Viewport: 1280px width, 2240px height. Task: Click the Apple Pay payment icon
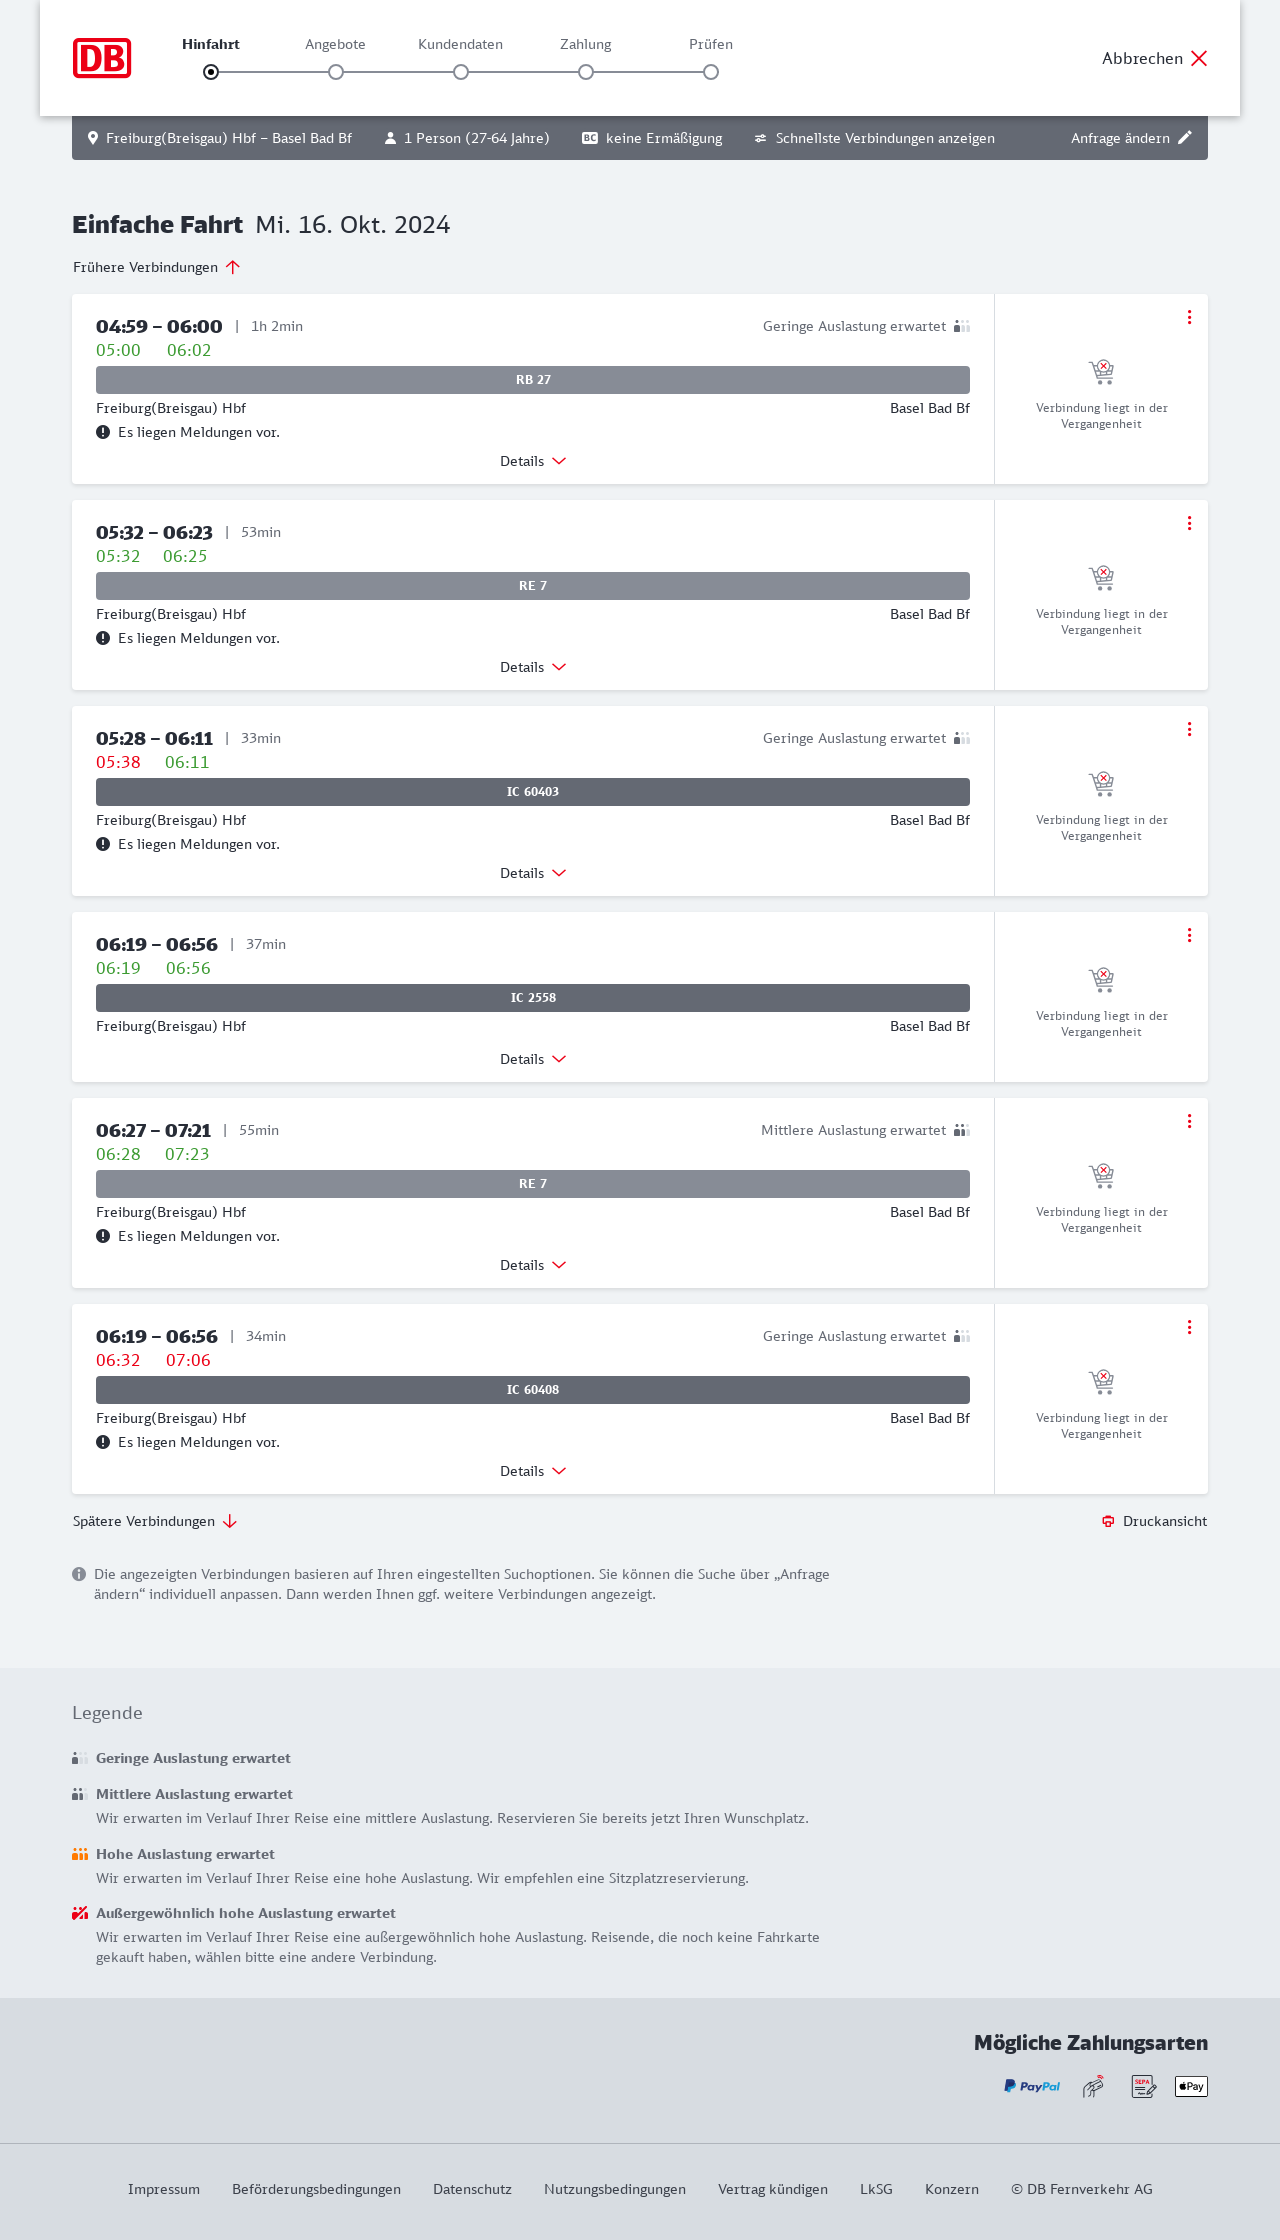1191,2086
